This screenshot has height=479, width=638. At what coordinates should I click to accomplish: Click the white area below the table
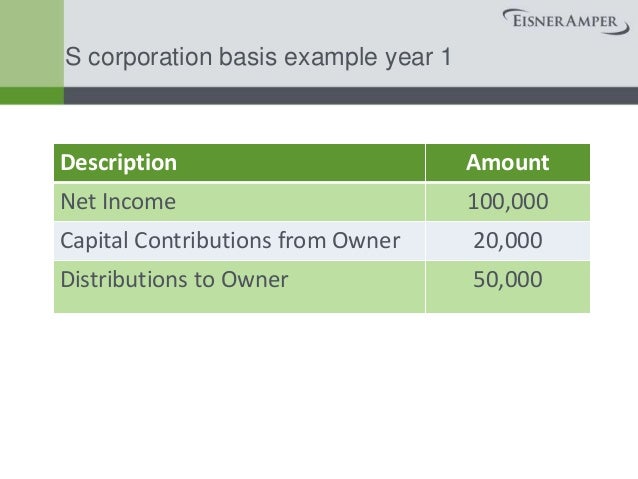[319, 395]
